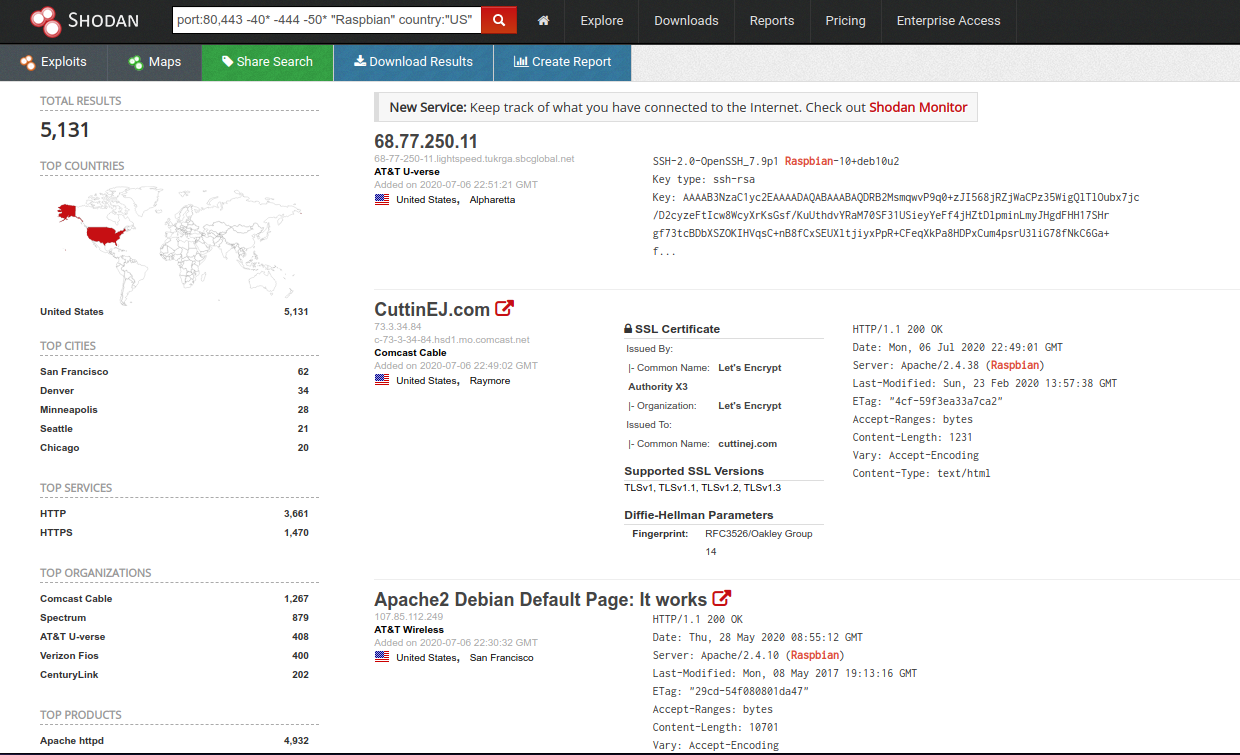Focus the search query input field

click(326, 19)
